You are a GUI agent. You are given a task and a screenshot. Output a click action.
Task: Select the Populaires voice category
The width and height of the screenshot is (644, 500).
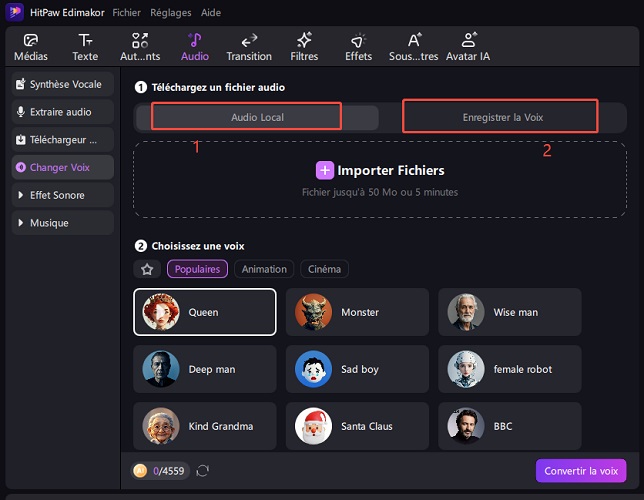click(x=197, y=269)
